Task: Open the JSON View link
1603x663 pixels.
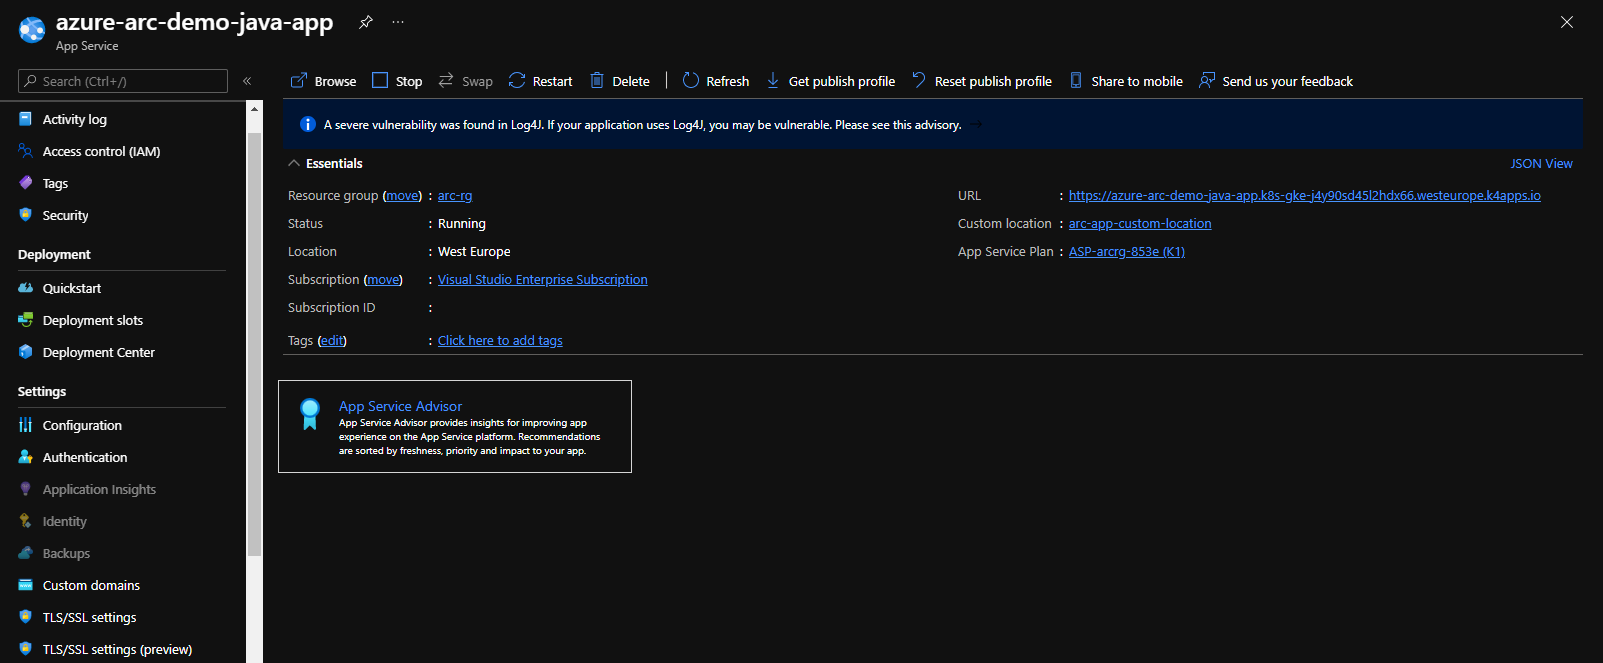Action: pyautogui.click(x=1541, y=163)
